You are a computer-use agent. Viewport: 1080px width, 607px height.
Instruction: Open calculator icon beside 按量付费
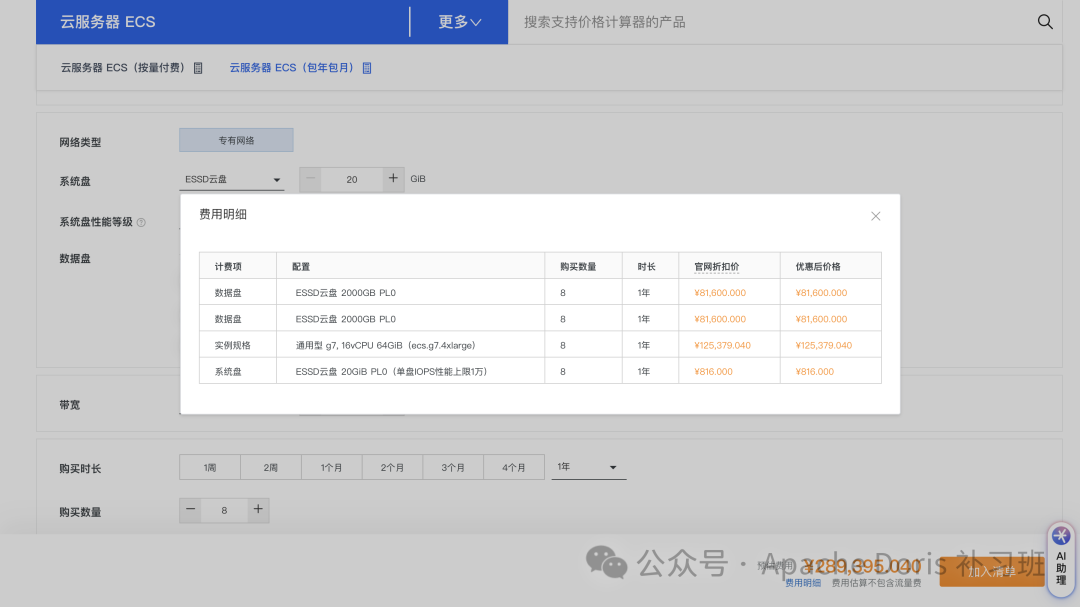click(198, 68)
